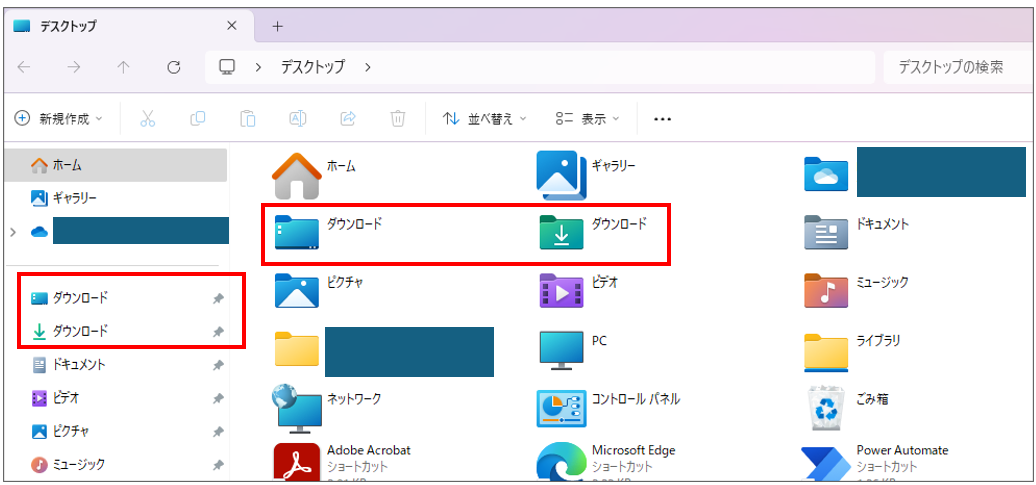Screen dimensions: 1036x485
Task: Click pin icon beside sidebar ドキュメント
Action: (218, 365)
